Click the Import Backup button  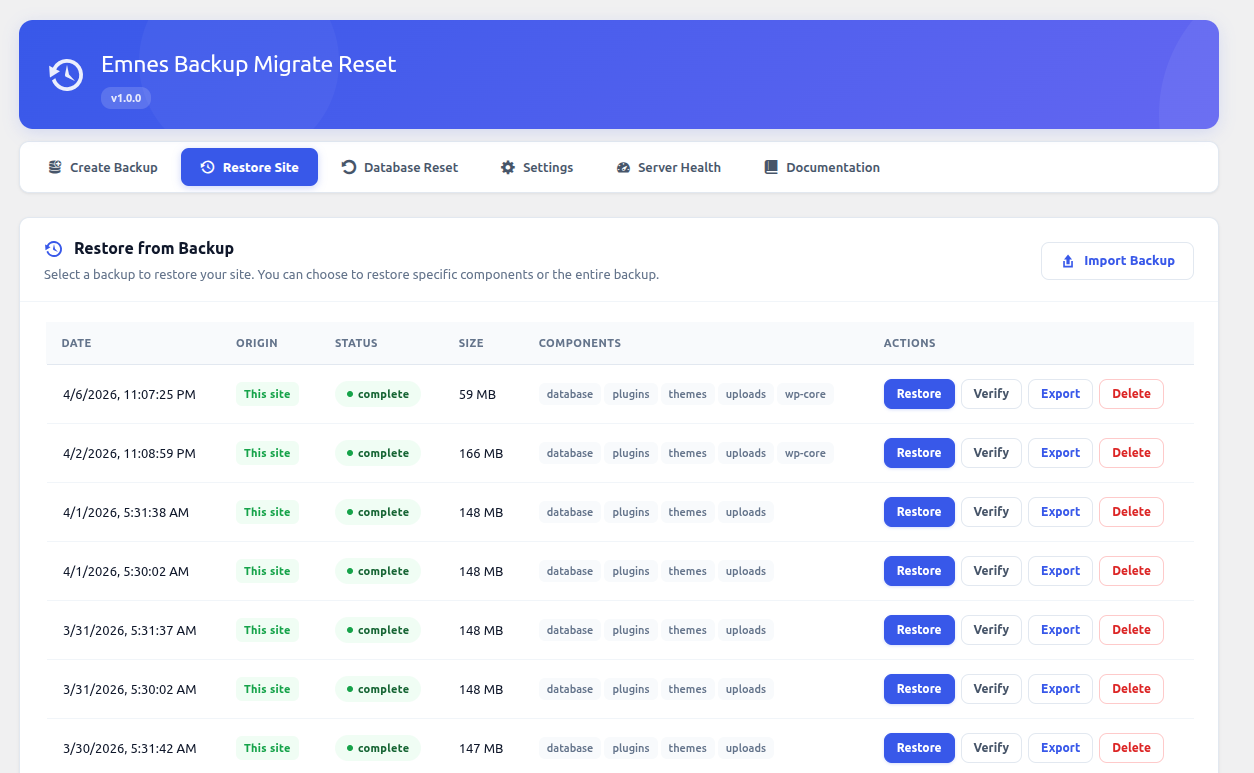click(x=1117, y=260)
